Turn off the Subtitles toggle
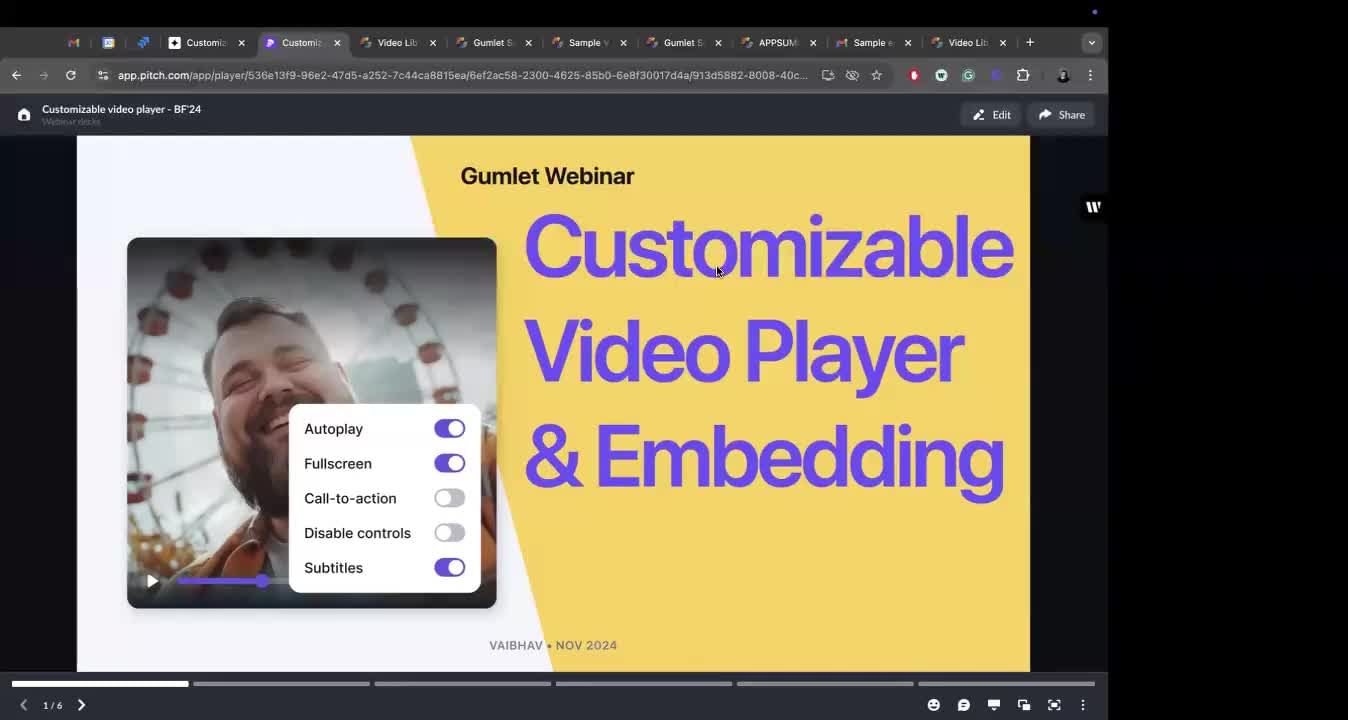This screenshot has width=1348, height=720. point(449,568)
